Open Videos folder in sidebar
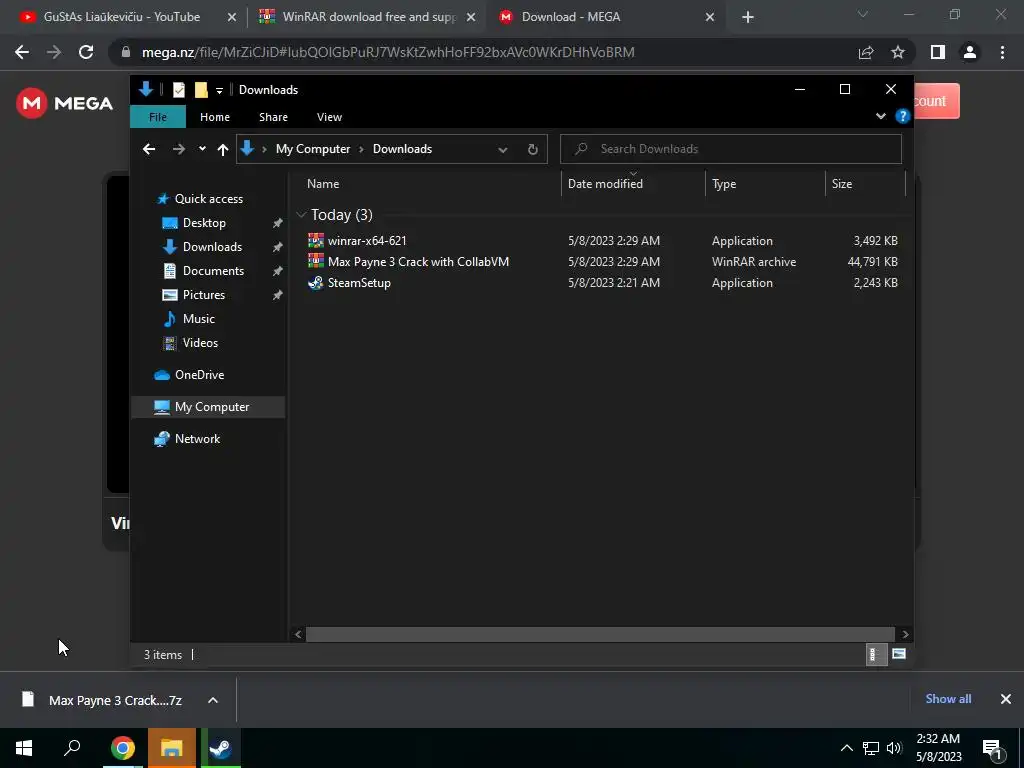 200,343
